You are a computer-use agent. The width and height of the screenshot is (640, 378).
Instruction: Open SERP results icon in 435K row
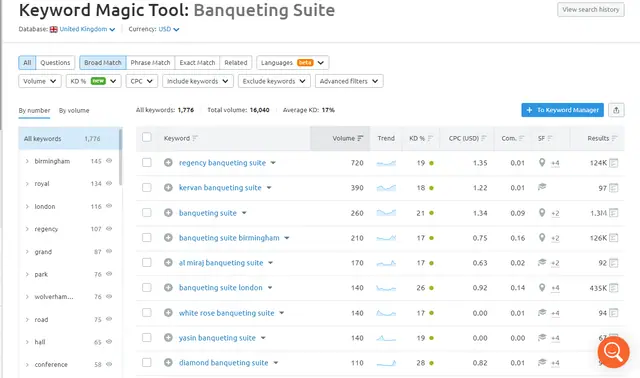613,288
